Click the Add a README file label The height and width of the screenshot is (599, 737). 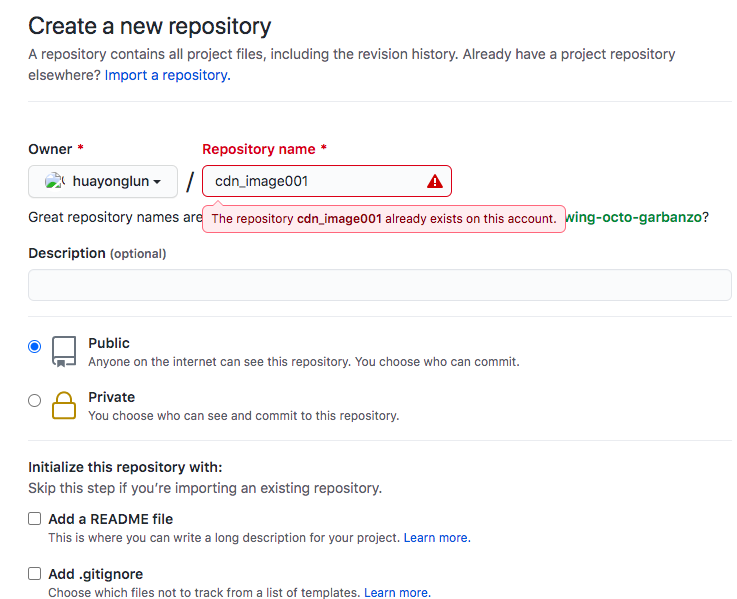coord(111,519)
